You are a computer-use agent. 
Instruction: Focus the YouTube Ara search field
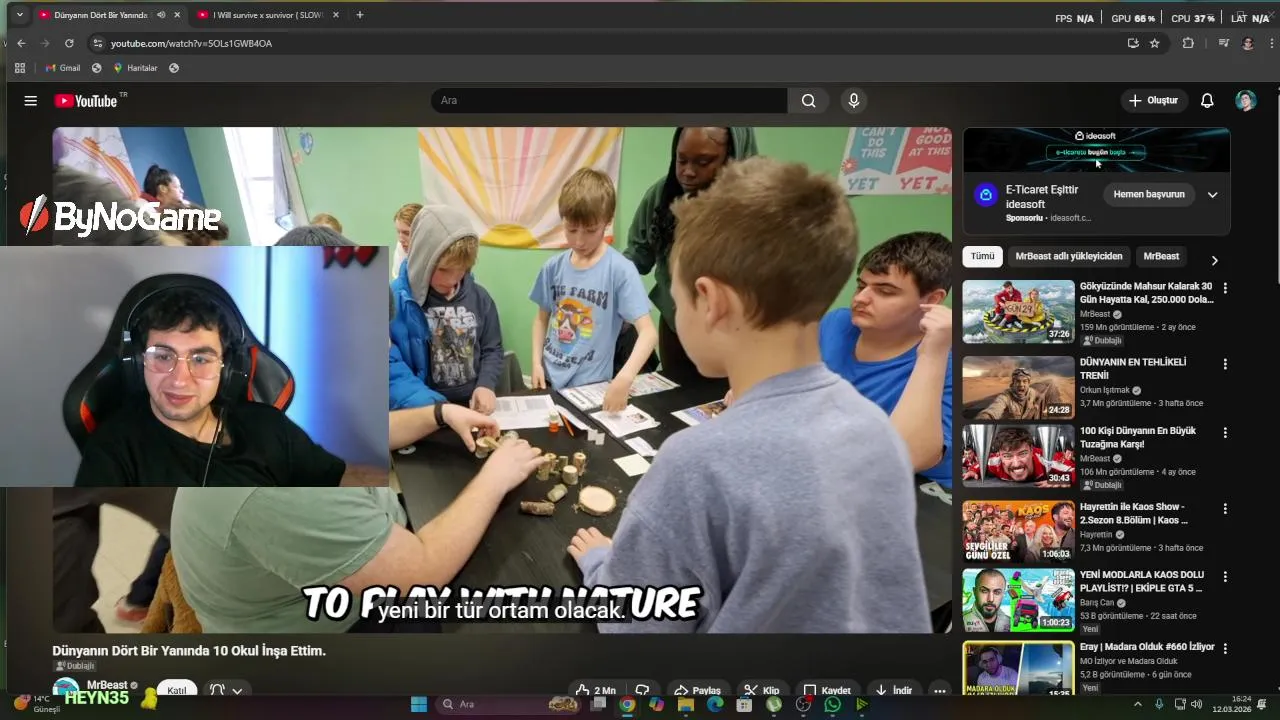[609, 101]
